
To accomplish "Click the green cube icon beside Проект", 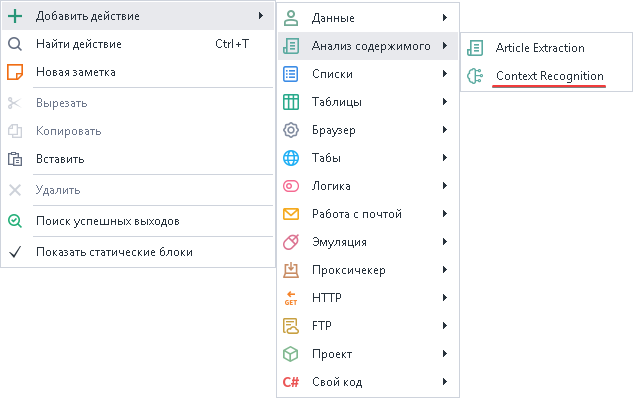I will pos(291,354).
